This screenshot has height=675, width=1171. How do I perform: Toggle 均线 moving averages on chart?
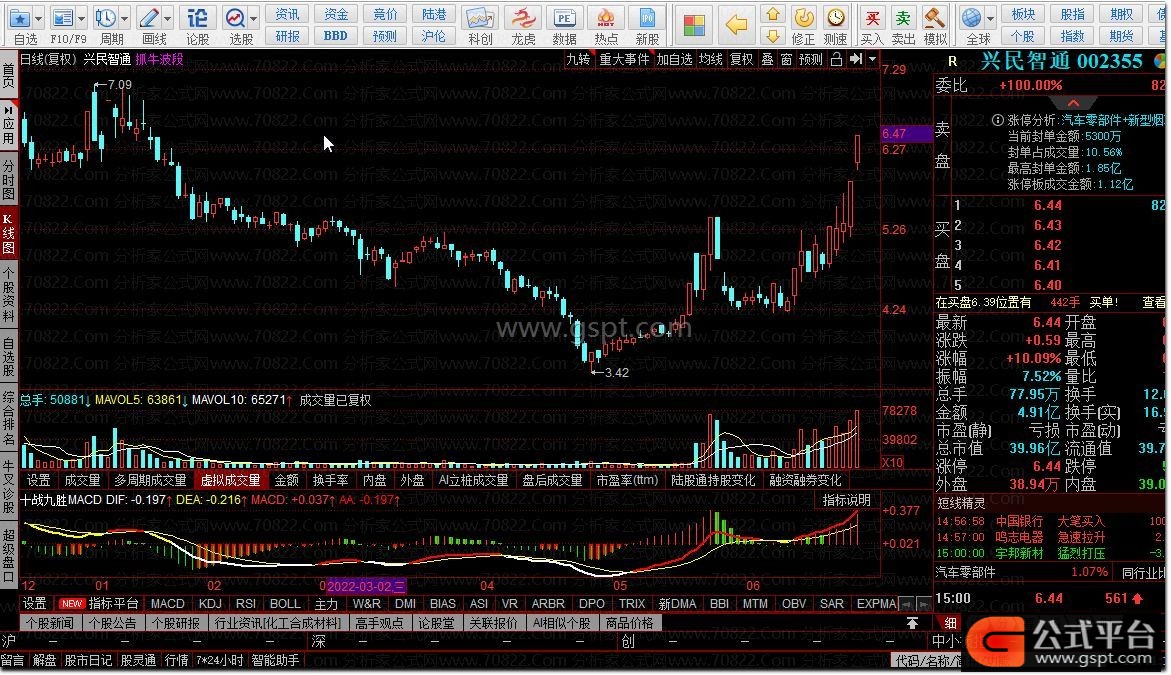(710, 59)
